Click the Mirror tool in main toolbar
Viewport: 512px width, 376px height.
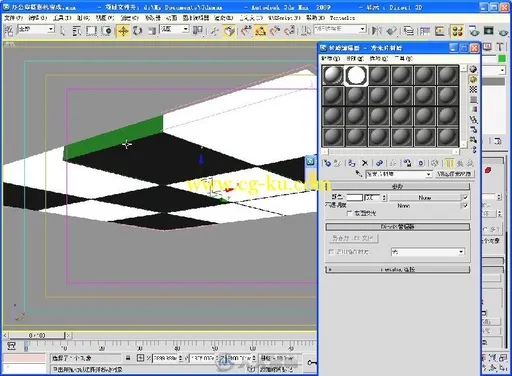tap(377, 31)
